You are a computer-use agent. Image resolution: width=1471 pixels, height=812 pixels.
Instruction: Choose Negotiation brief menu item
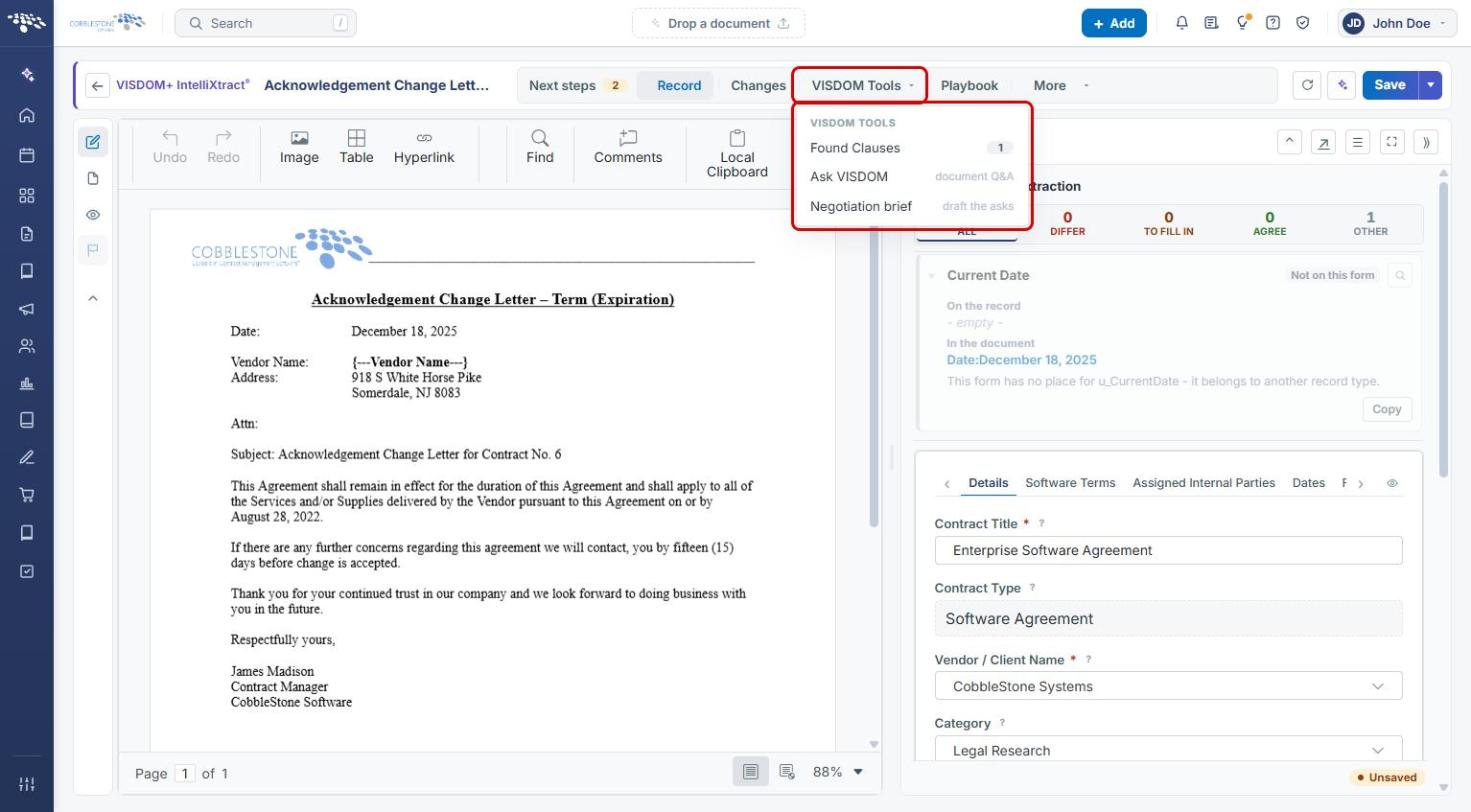click(x=911, y=206)
